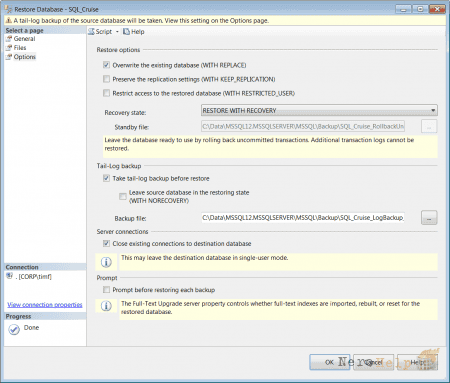Enable Preserve the replication settings checkbox
The width and height of the screenshot is (450, 383).
point(106,79)
